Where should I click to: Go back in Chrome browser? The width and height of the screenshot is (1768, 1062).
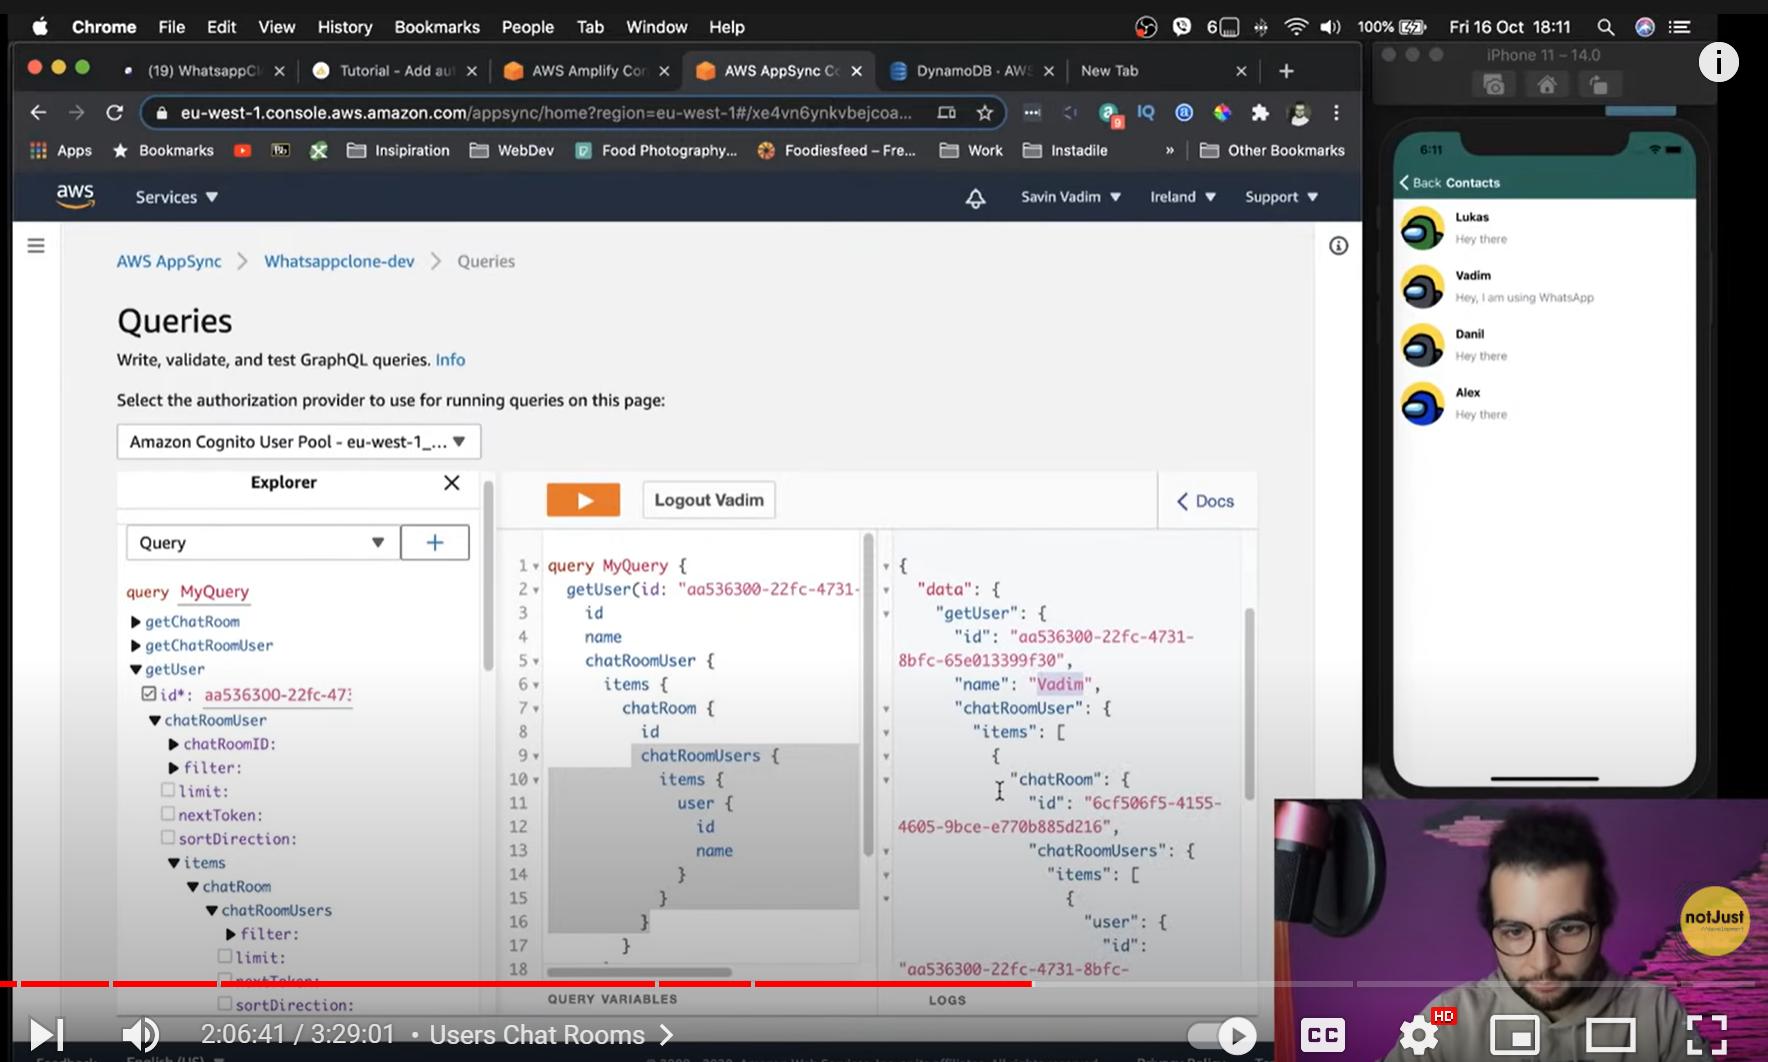tap(38, 113)
